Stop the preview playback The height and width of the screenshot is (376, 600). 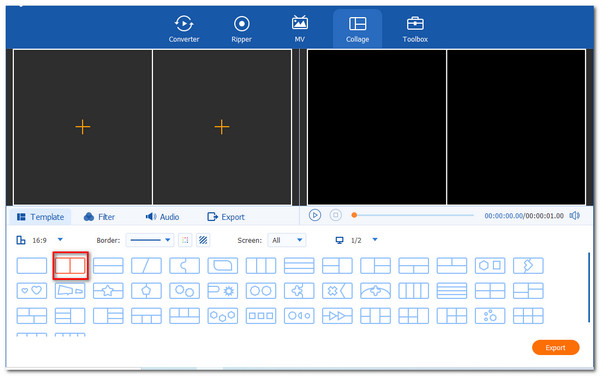[336, 215]
